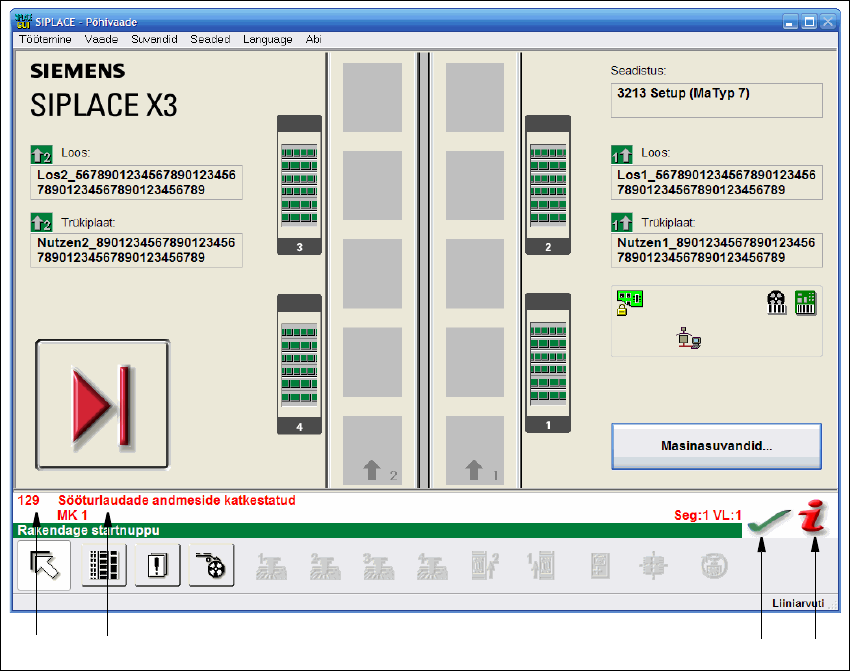Click the Nutzen2 board name field

136,250
